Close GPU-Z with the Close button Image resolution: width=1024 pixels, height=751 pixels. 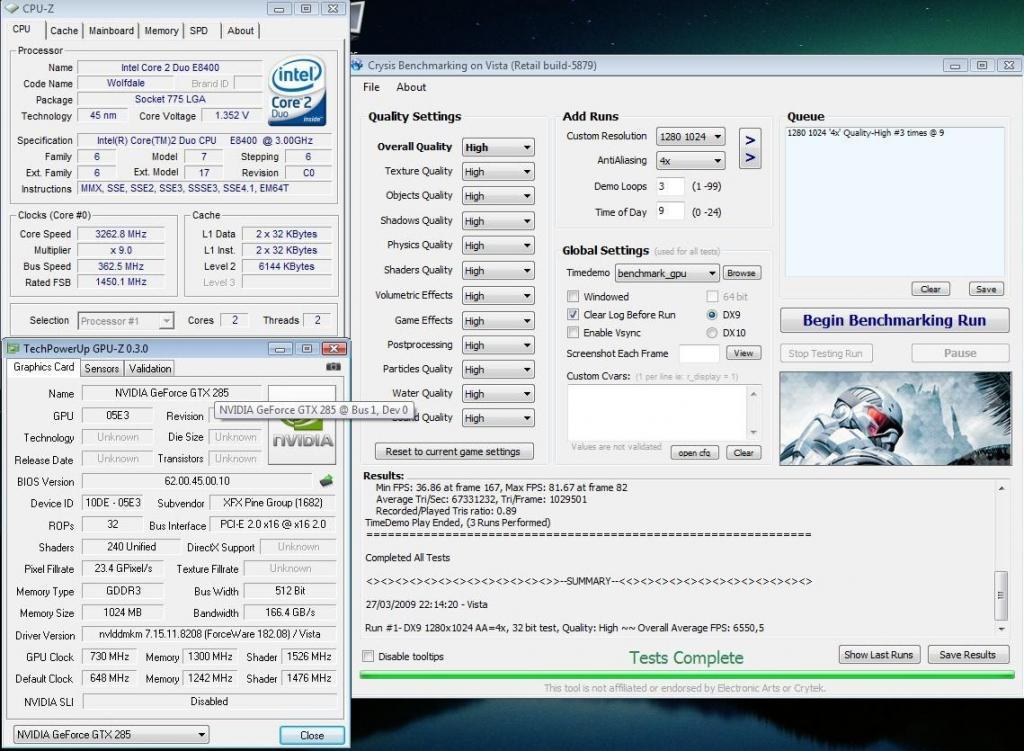(312, 735)
